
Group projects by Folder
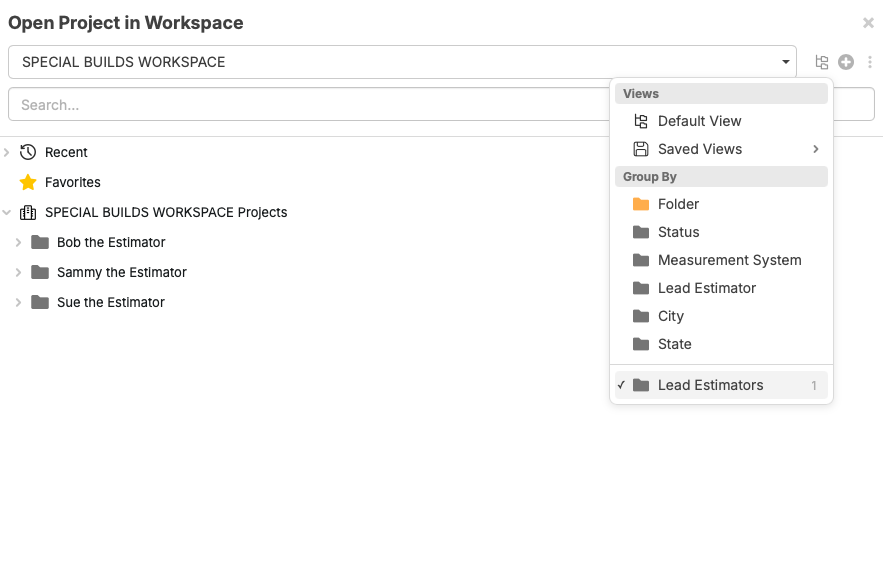[678, 204]
